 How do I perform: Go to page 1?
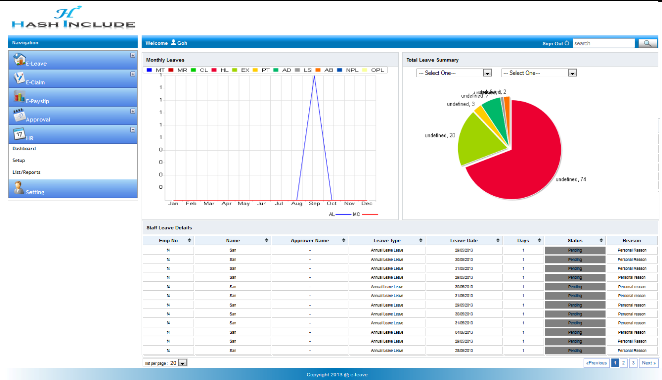pos(615,363)
